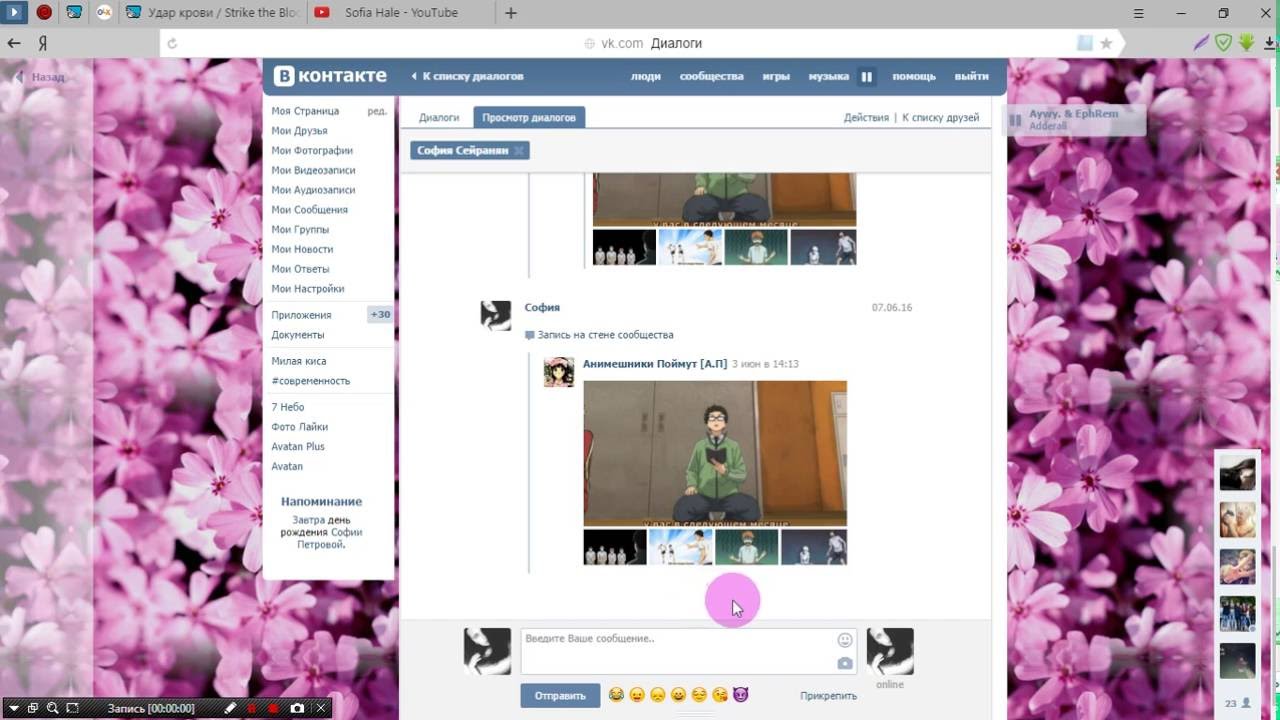The width and height of the screenshot is (1280, 720).
Task: Open the 23 online friends counter
Action: (1237, 703)
